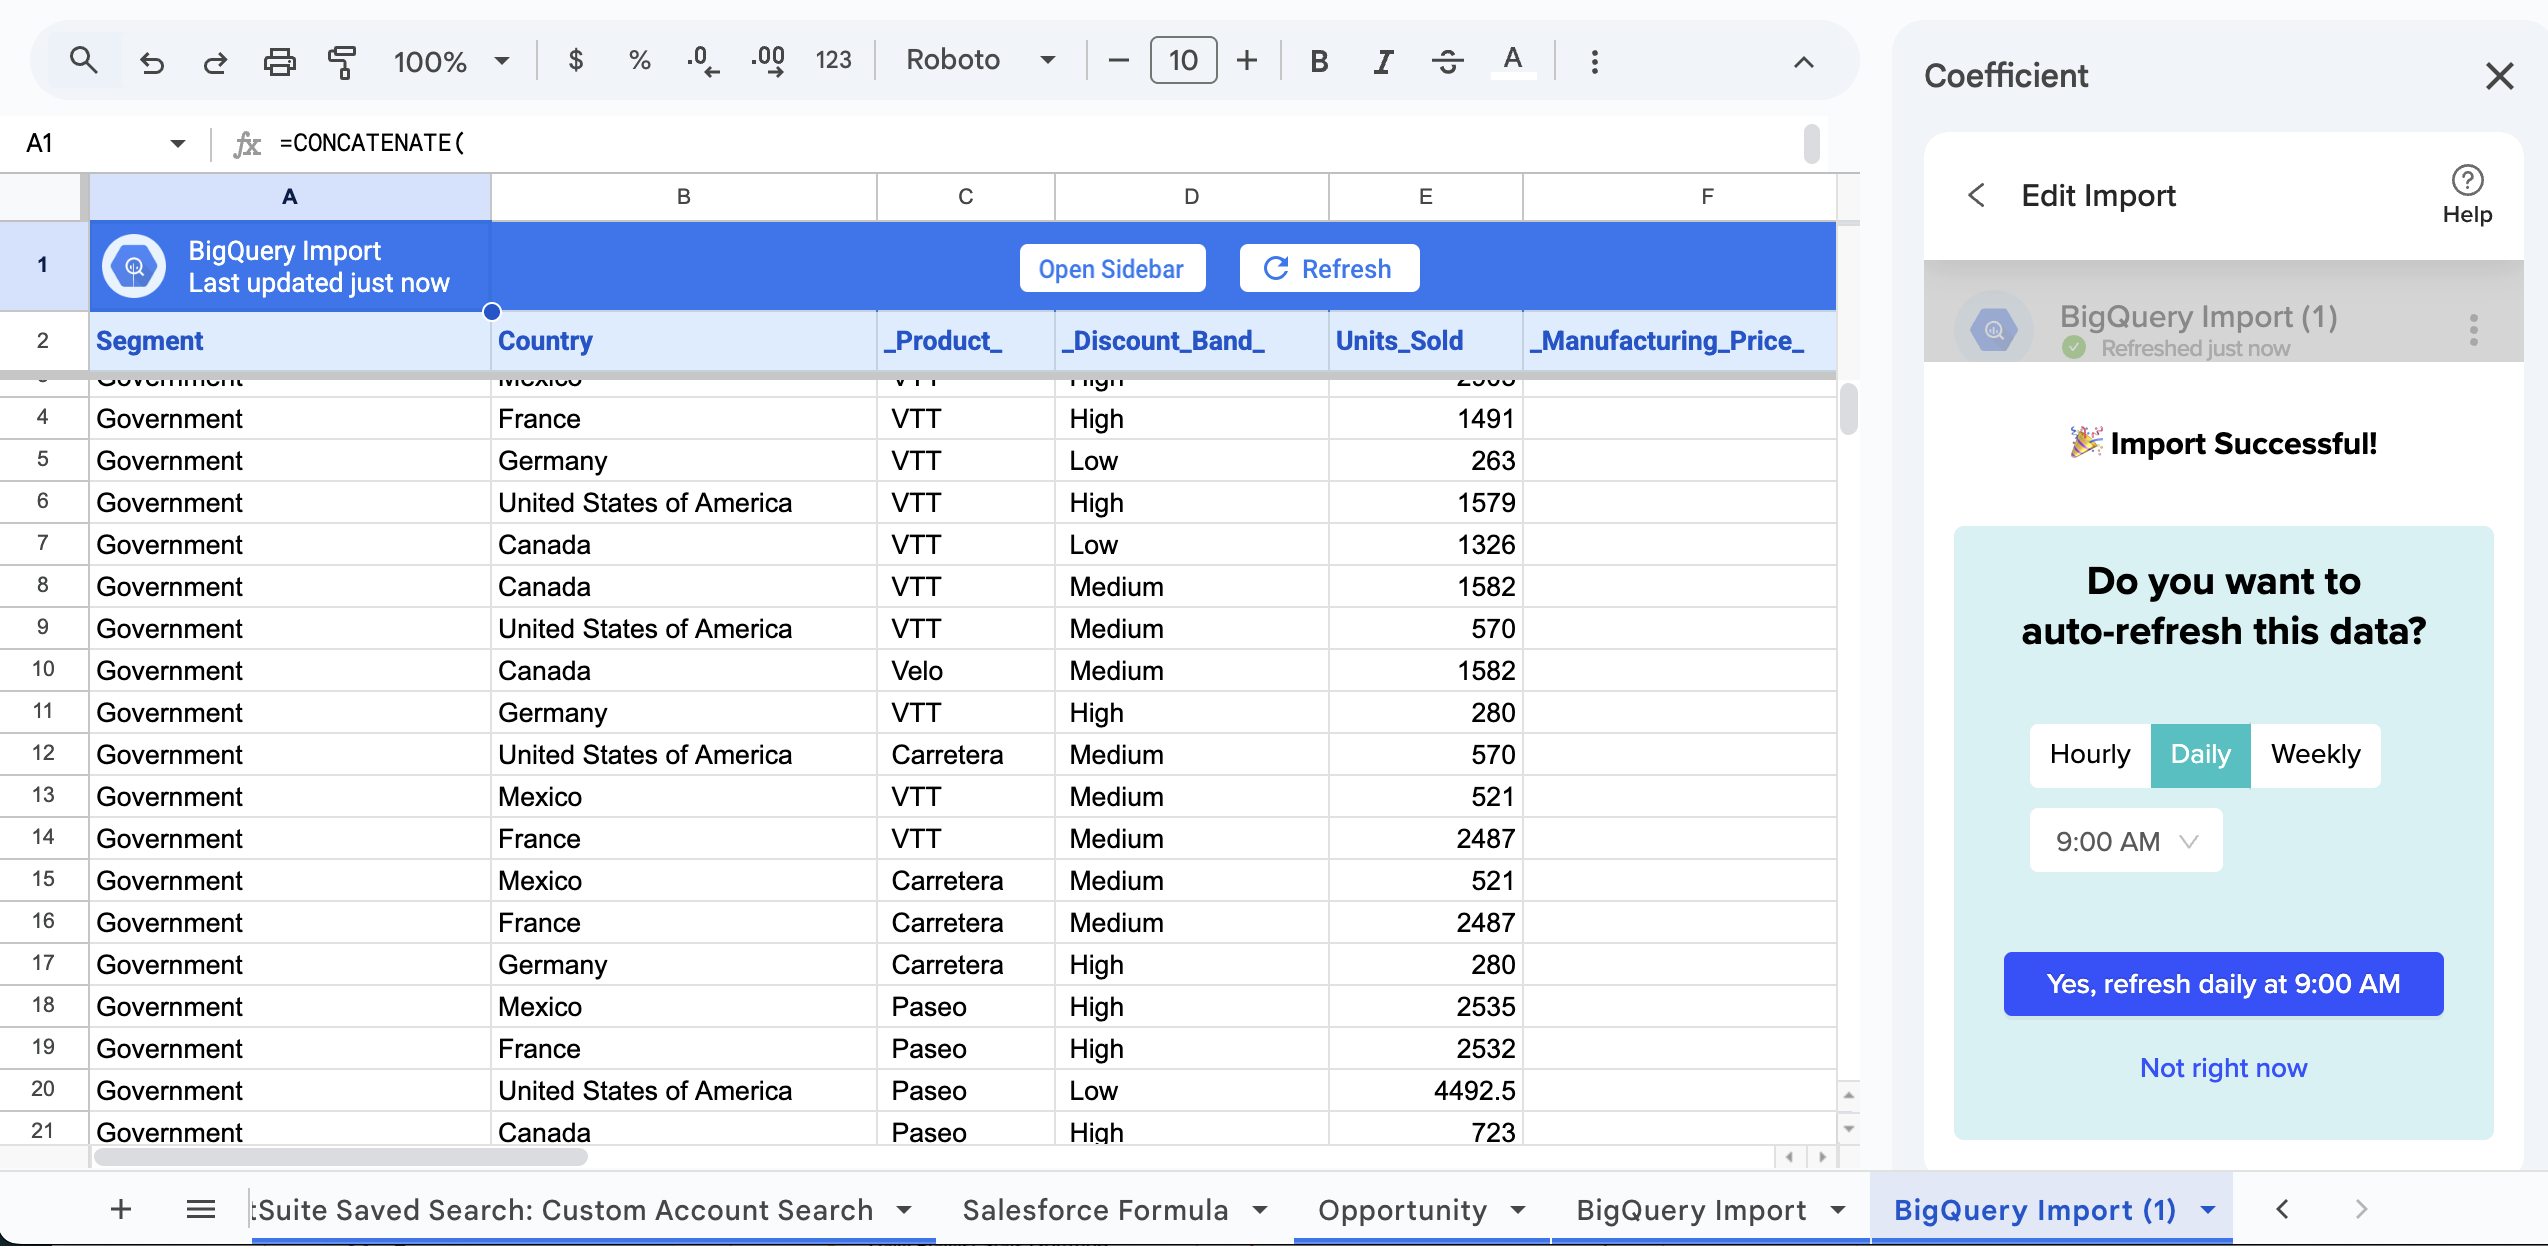Open the 9:00 AM time dropdown
The width and height of the screenshot is (2548, 1246).
(2125, 841)
